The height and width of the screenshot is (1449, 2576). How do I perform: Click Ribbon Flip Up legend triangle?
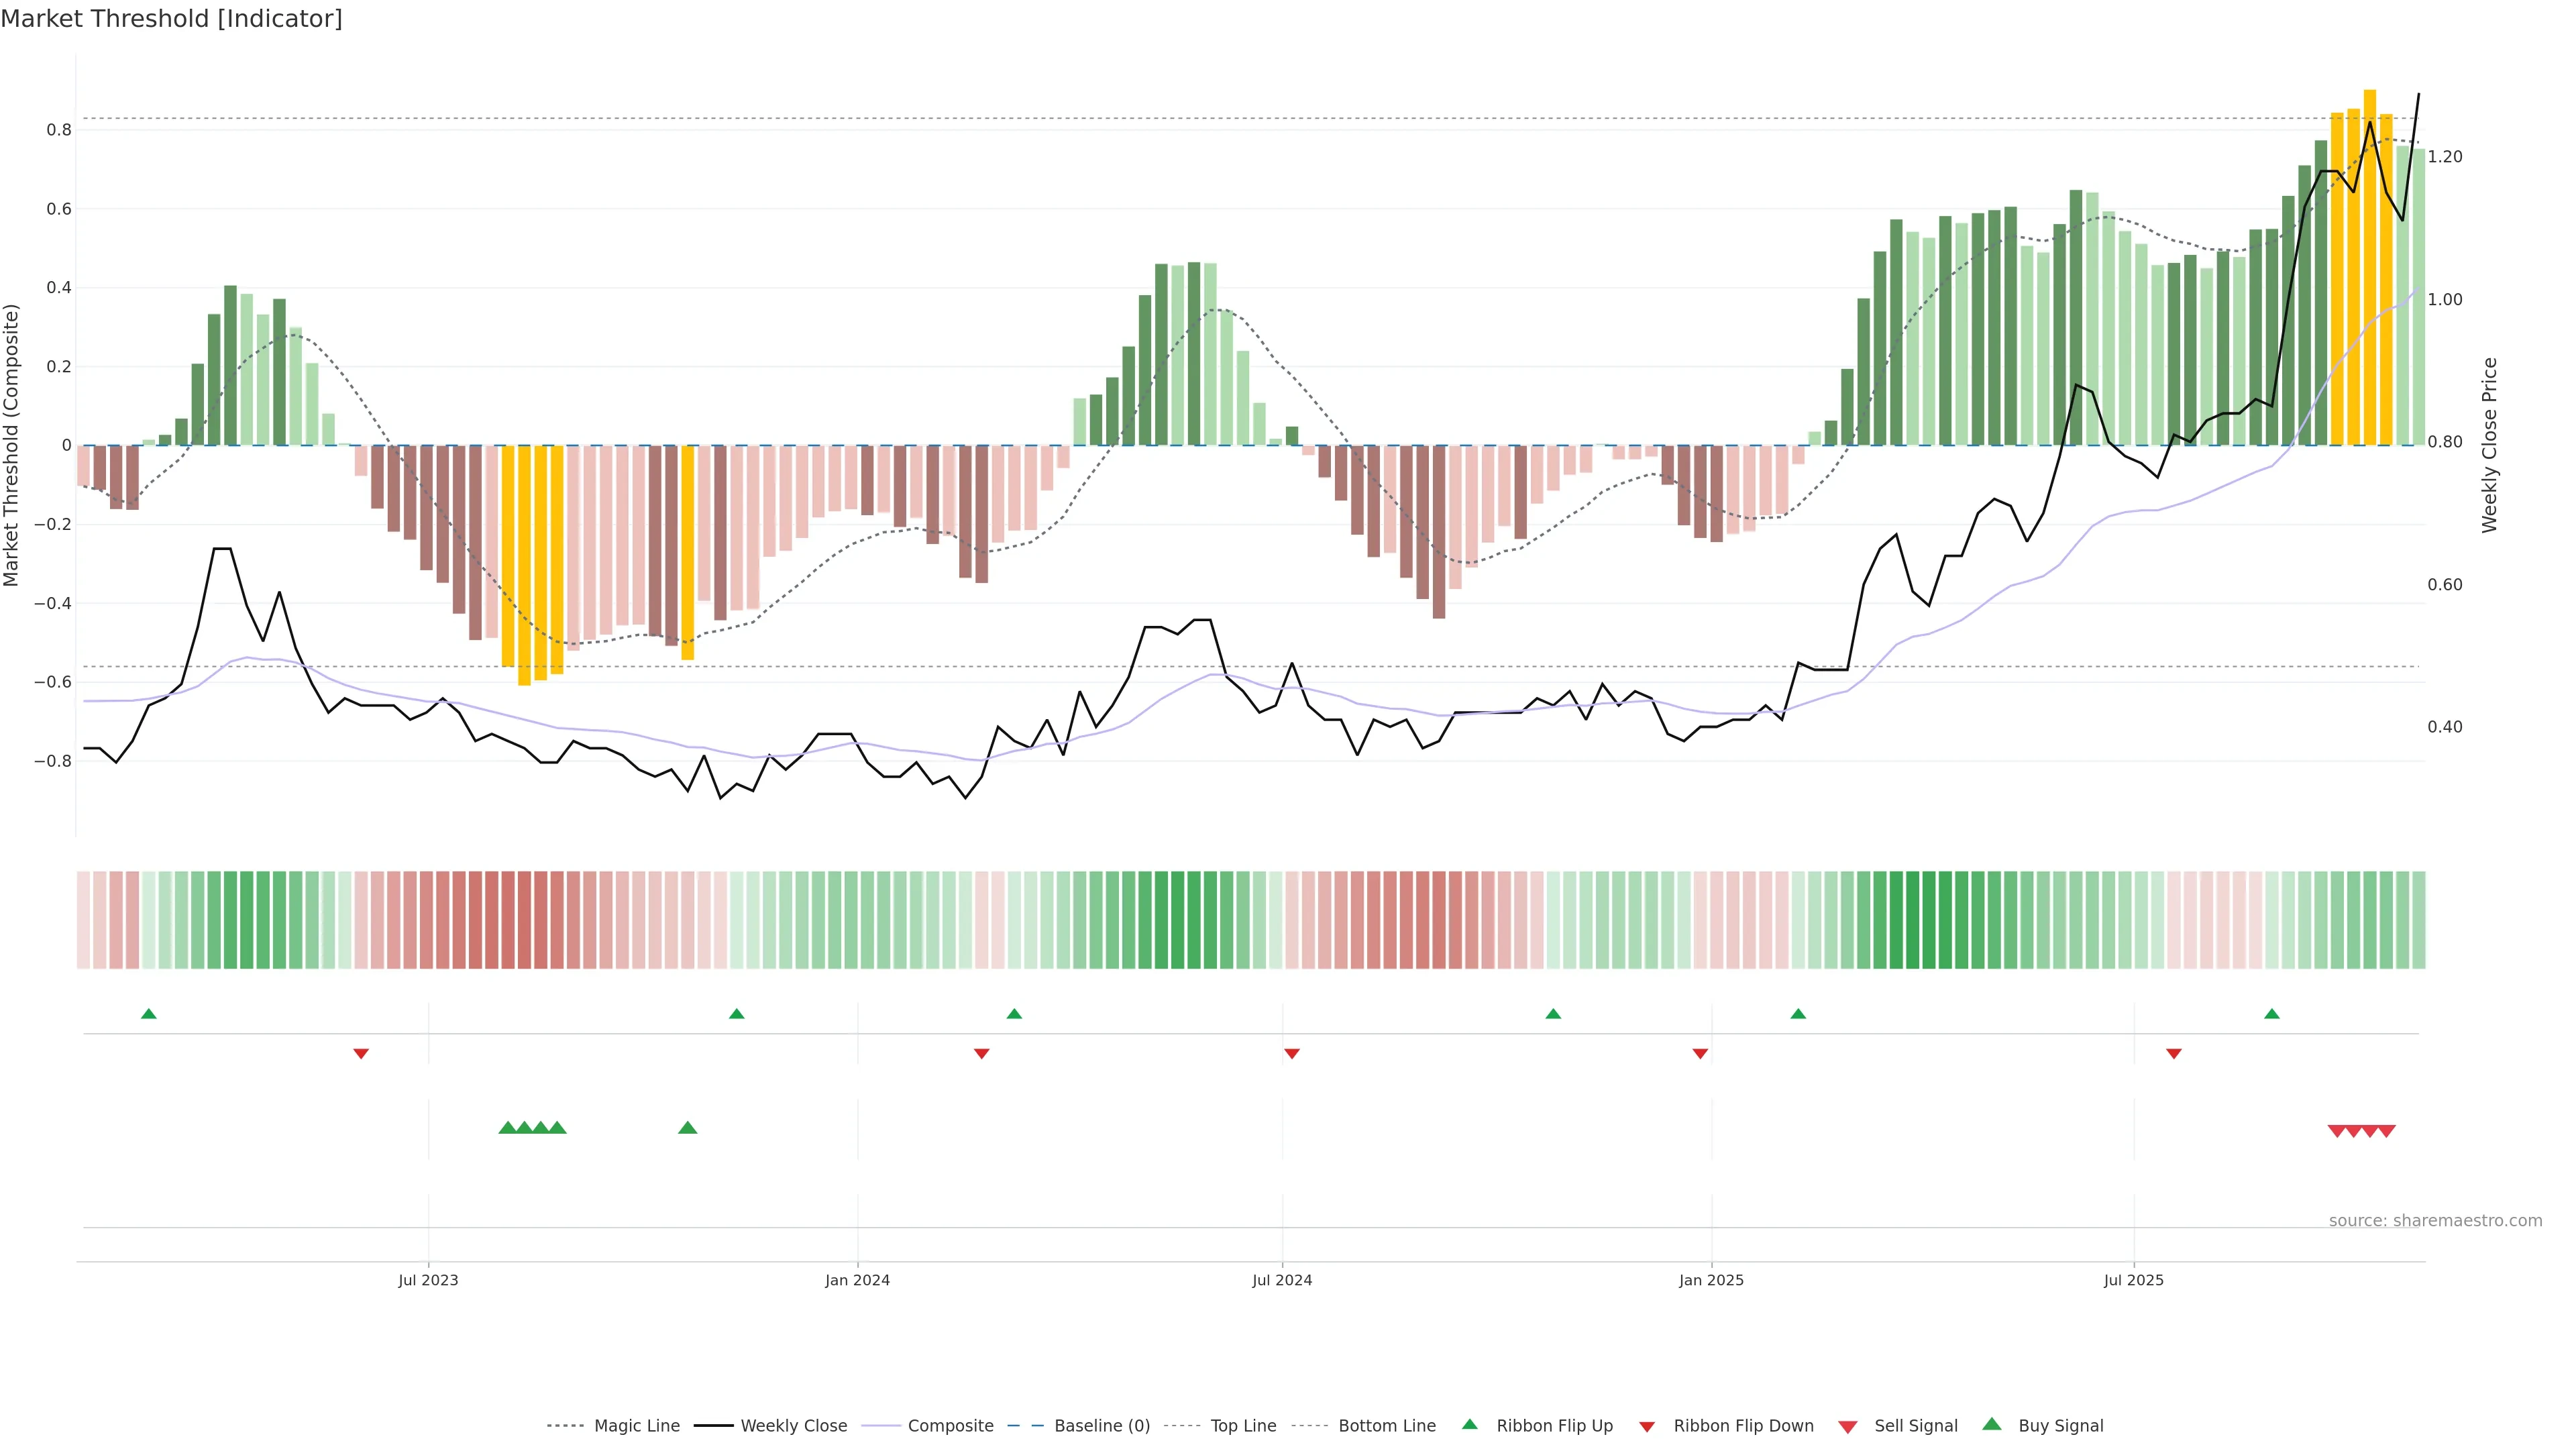[1470, 1424]
